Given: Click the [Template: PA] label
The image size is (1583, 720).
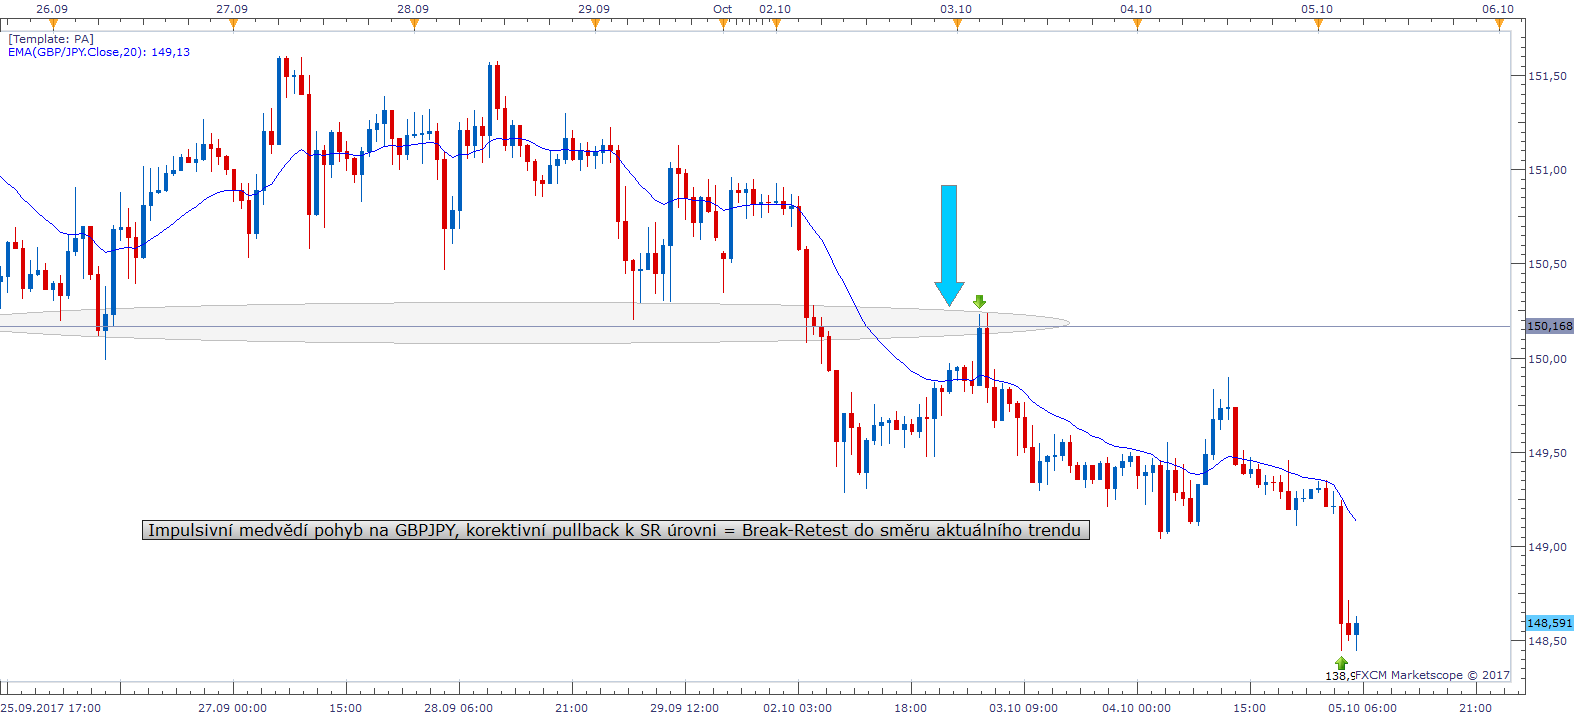Looking at the screenshot, I should [x=51, y=39].
